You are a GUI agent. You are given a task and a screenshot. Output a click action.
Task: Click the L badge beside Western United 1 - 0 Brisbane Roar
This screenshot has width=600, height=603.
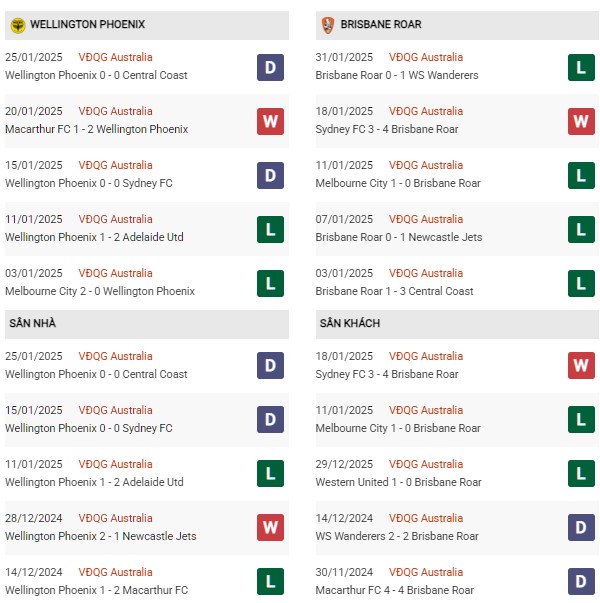point(581,473)
